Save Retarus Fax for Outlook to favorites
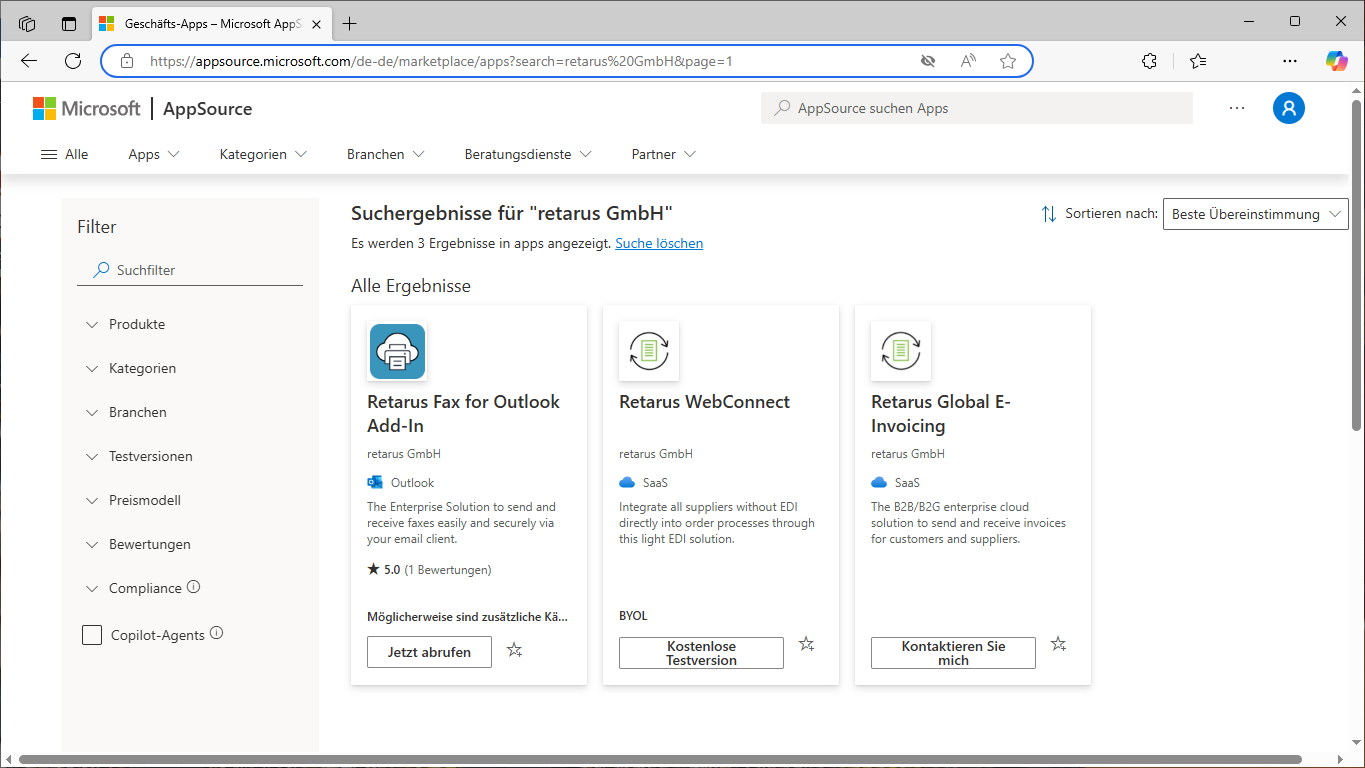Screen dimensions: 1365x768 click(x=515, y=650)
